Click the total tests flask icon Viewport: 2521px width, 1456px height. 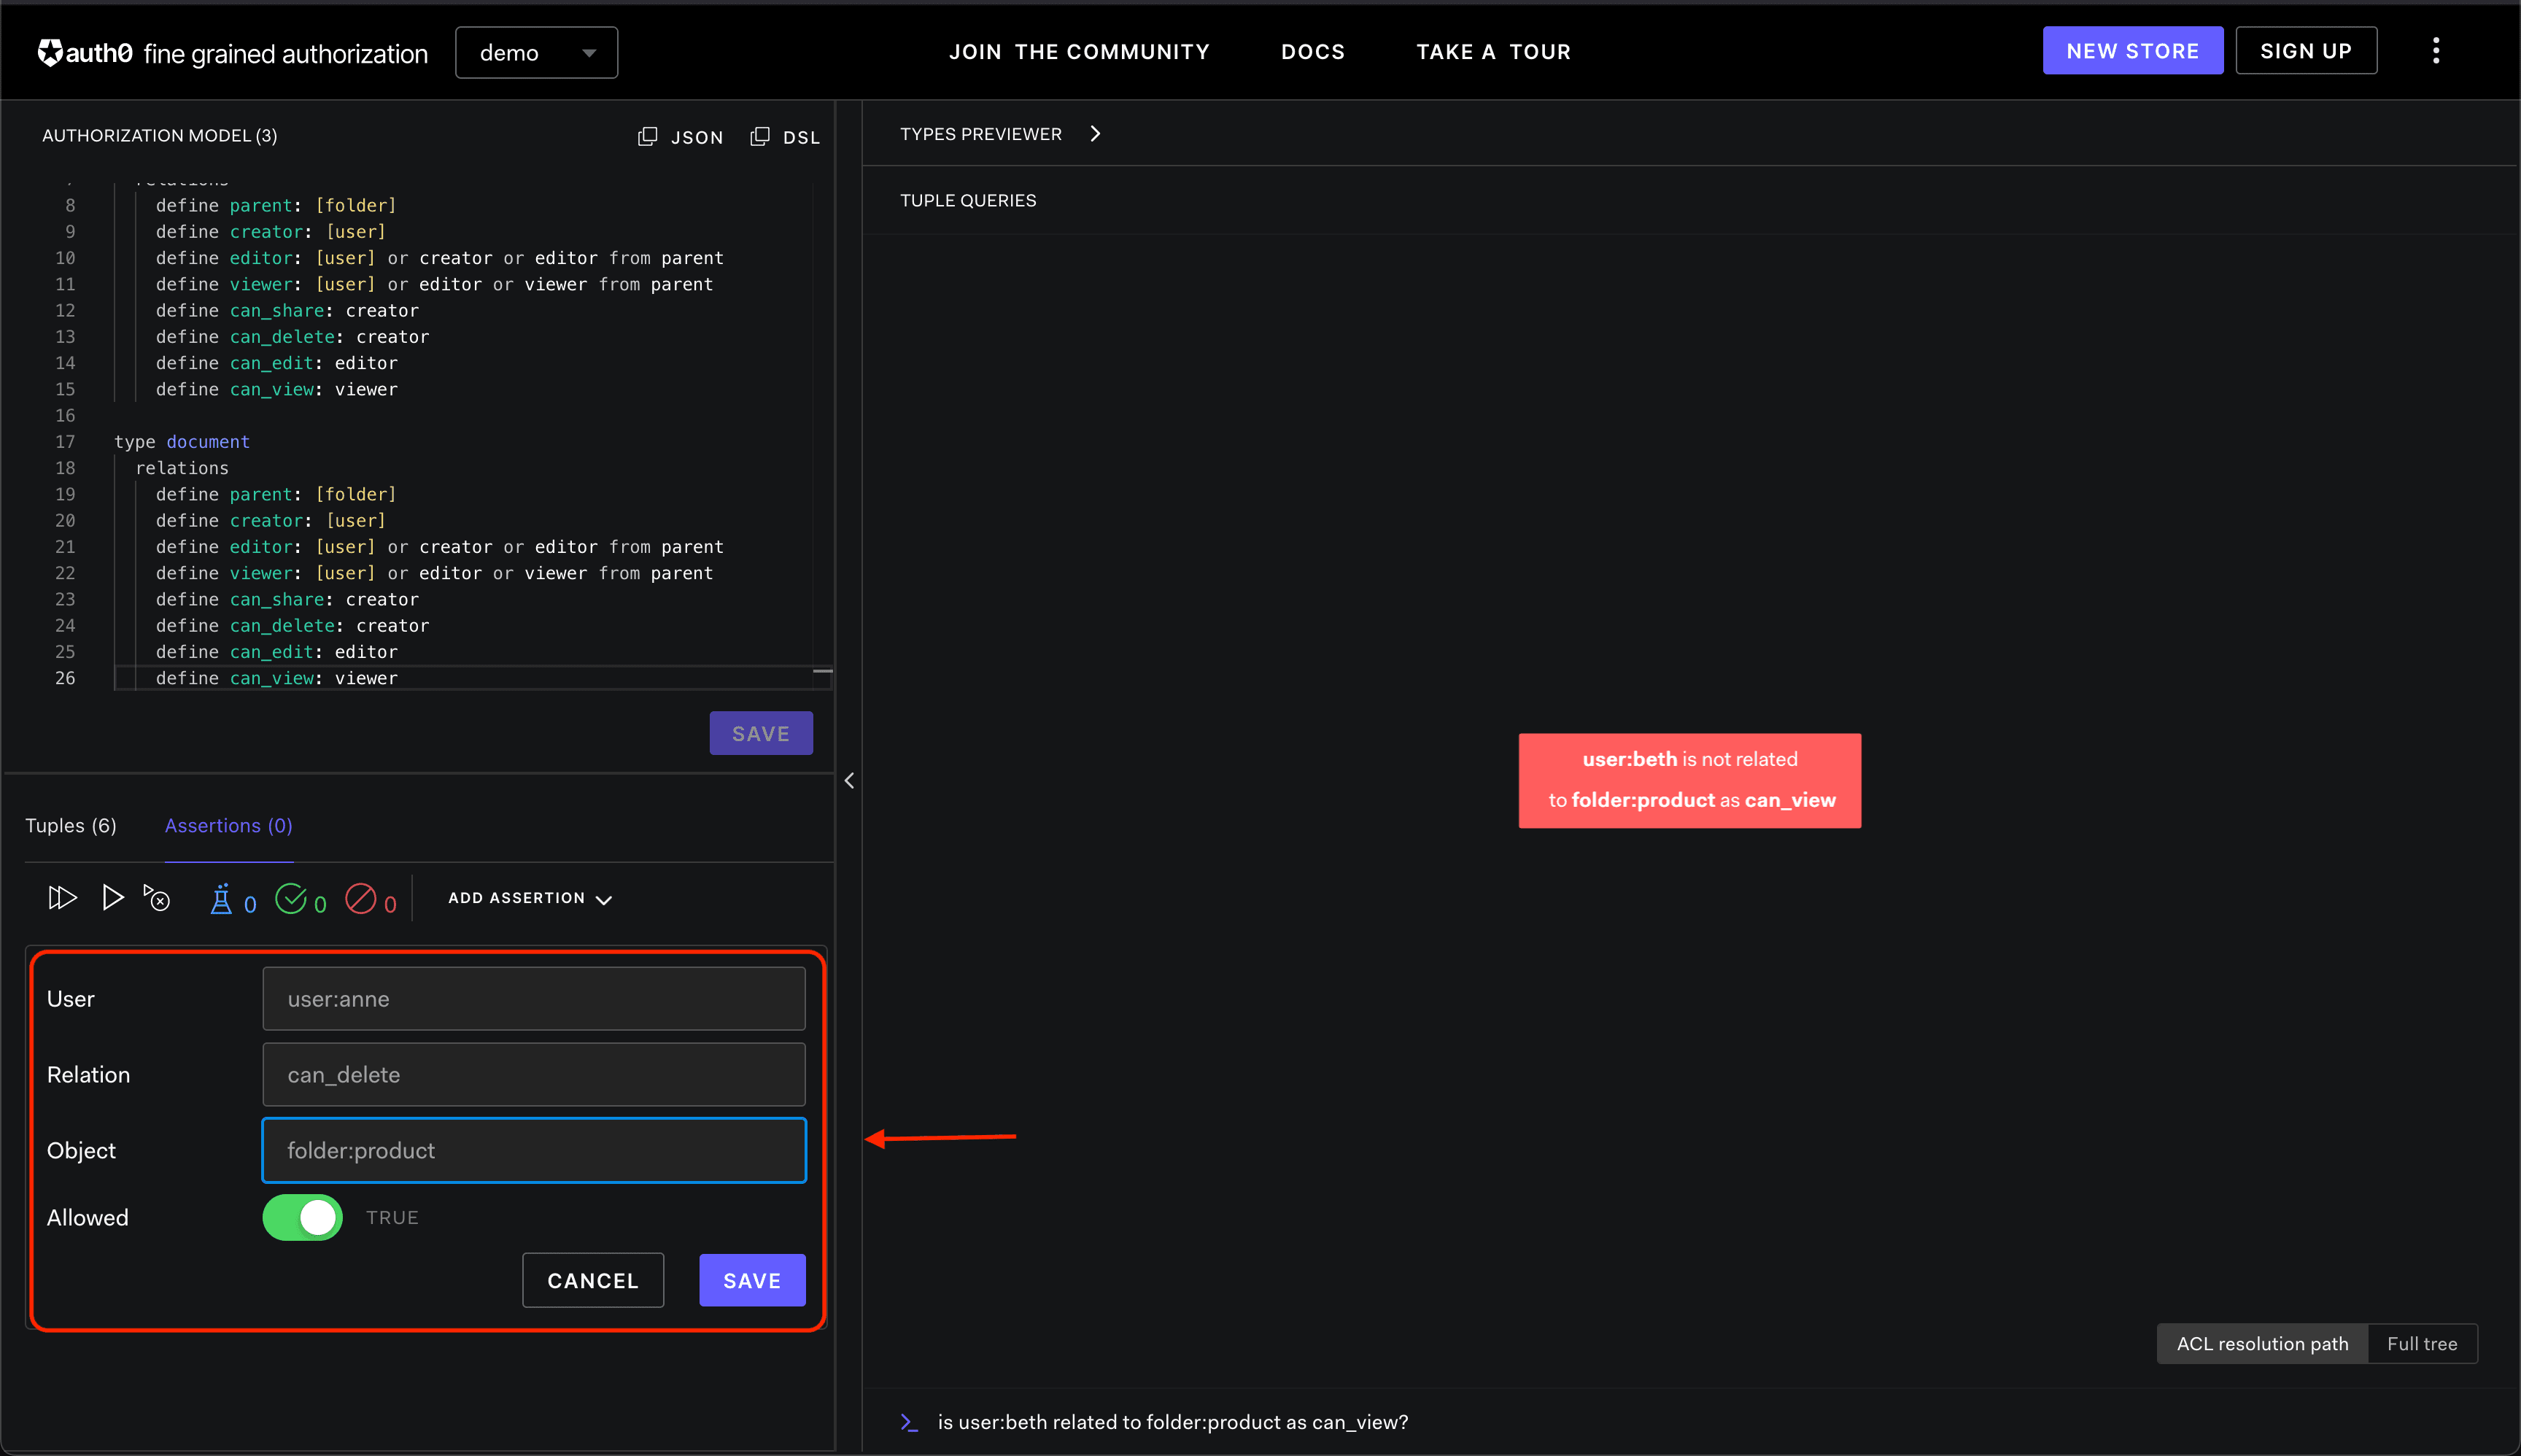221,899
